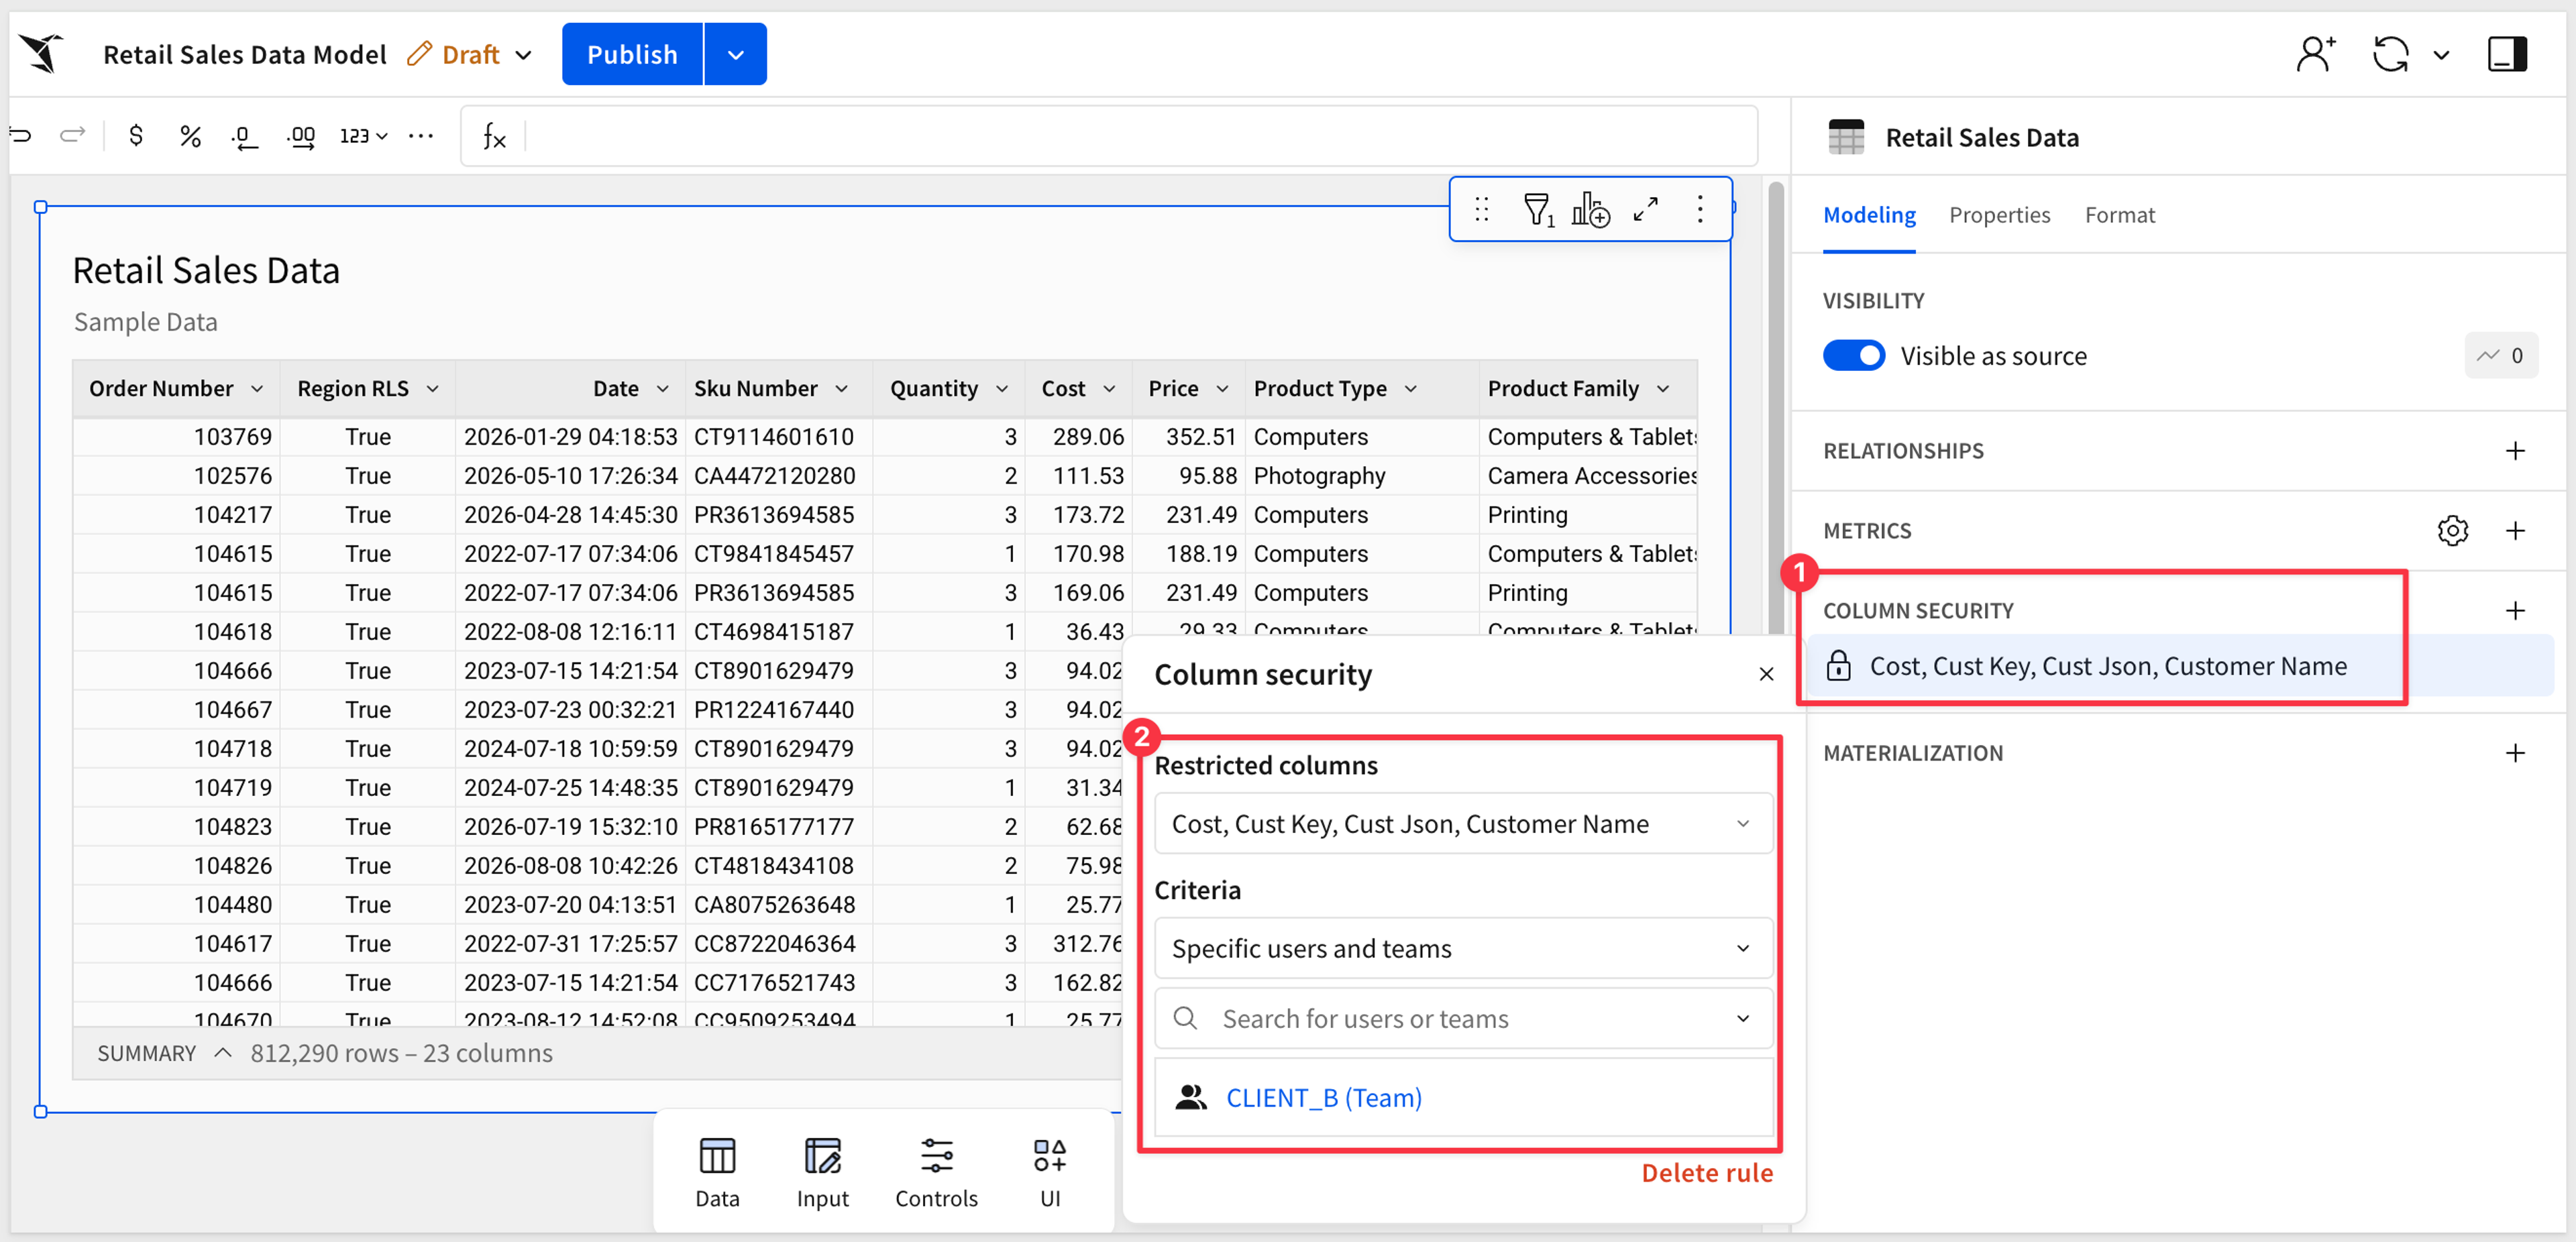Click the undo arrow icon
This screenshot has height=1242, width=2576.
(21, 135)
